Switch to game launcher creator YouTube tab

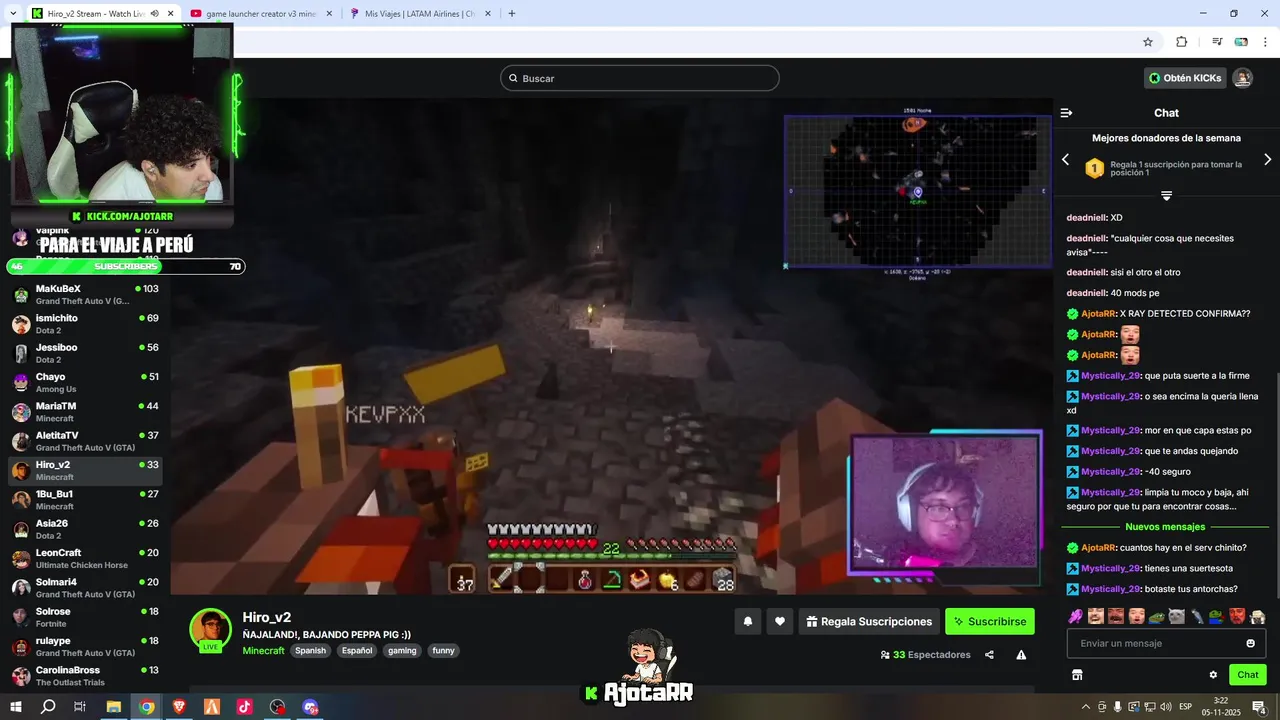(x=262, y=14)
